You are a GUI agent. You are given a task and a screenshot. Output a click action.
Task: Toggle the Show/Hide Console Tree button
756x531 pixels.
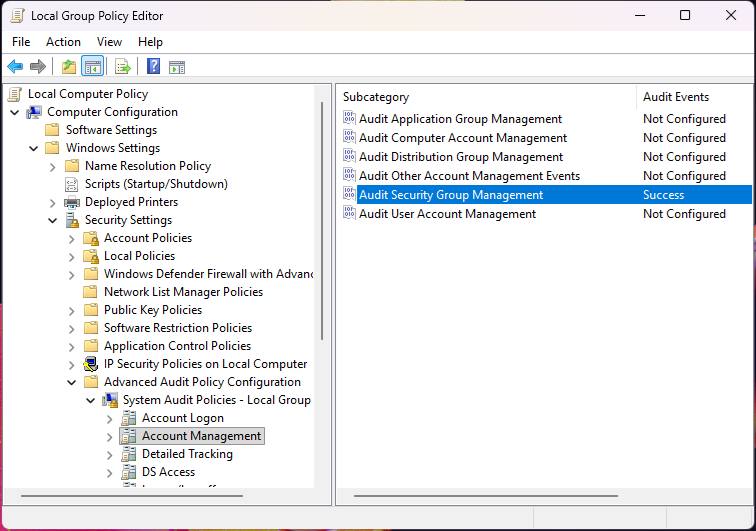point(92,67)
